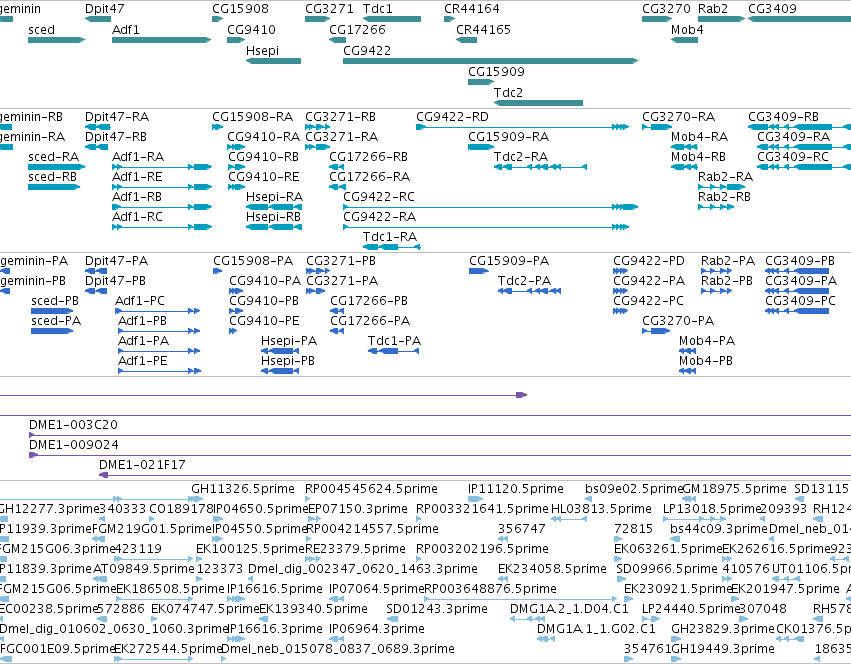851x664 pixels.
Task: Click EST GH23829.3prime
Action: click(722, 629)
